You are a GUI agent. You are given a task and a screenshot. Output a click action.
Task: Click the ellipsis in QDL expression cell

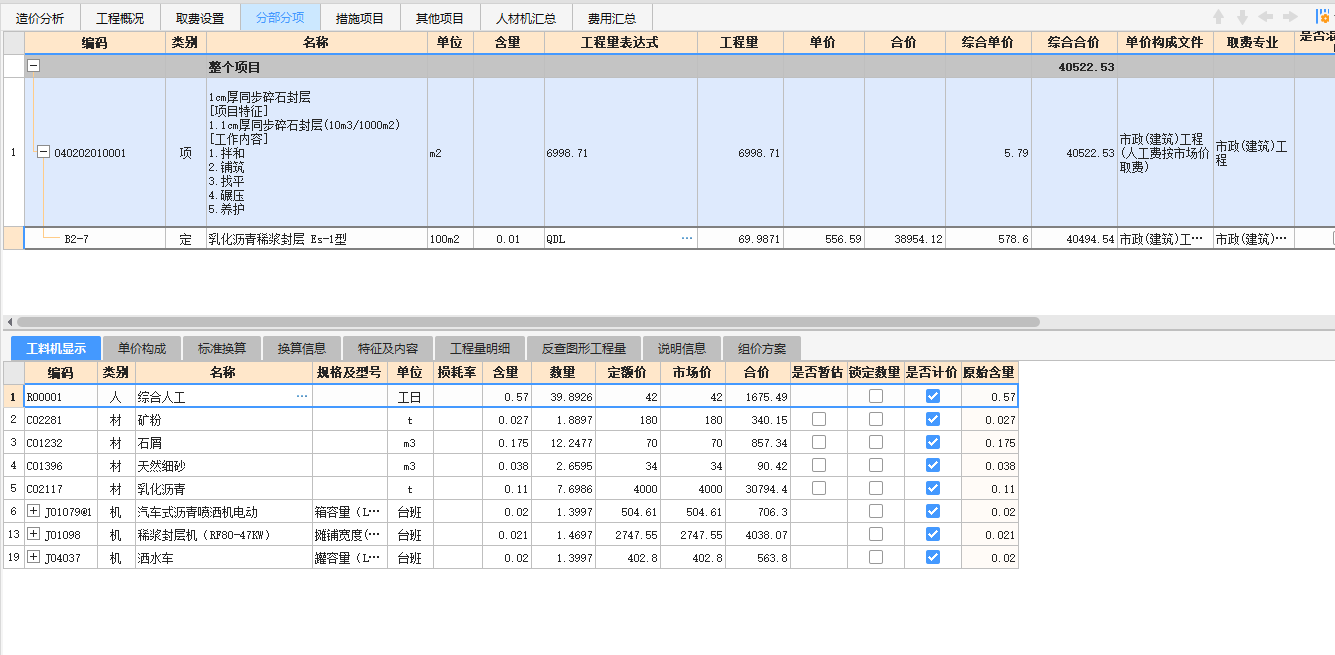point(687,239)
